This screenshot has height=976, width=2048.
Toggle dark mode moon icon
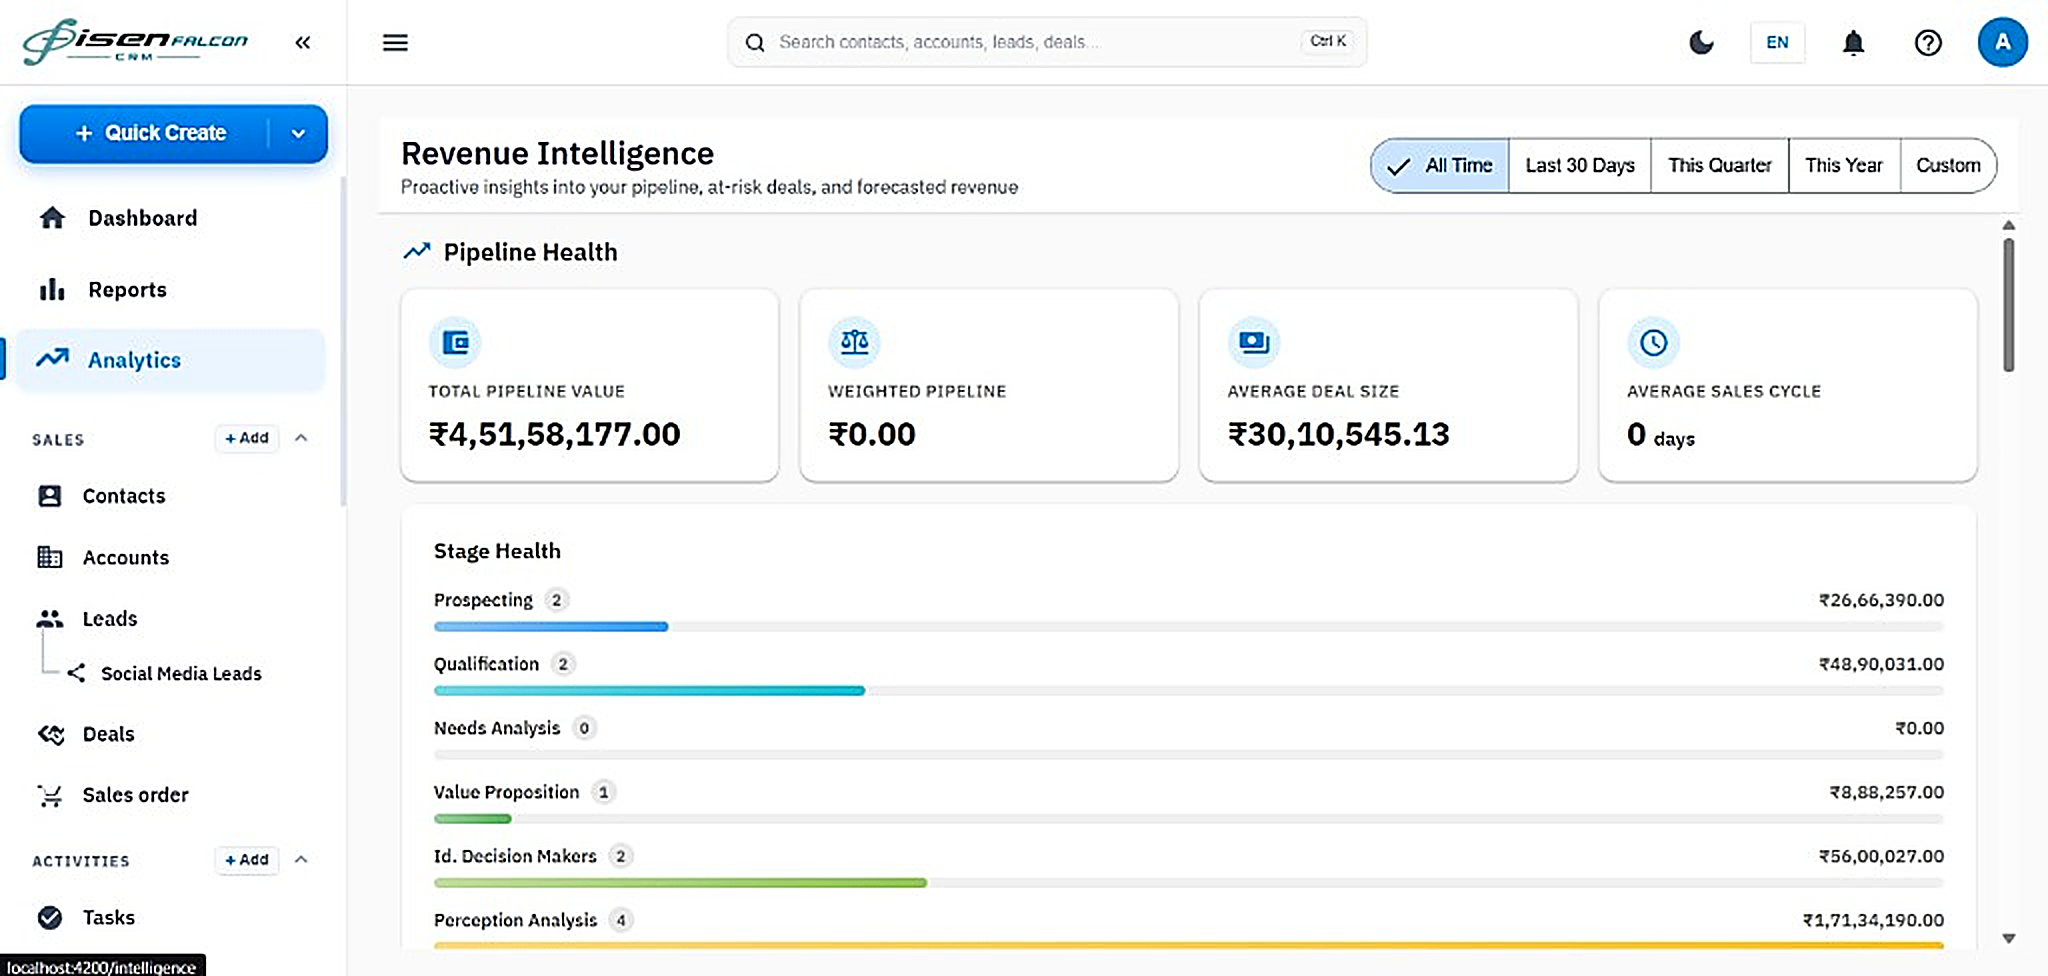coord(1701,42)
